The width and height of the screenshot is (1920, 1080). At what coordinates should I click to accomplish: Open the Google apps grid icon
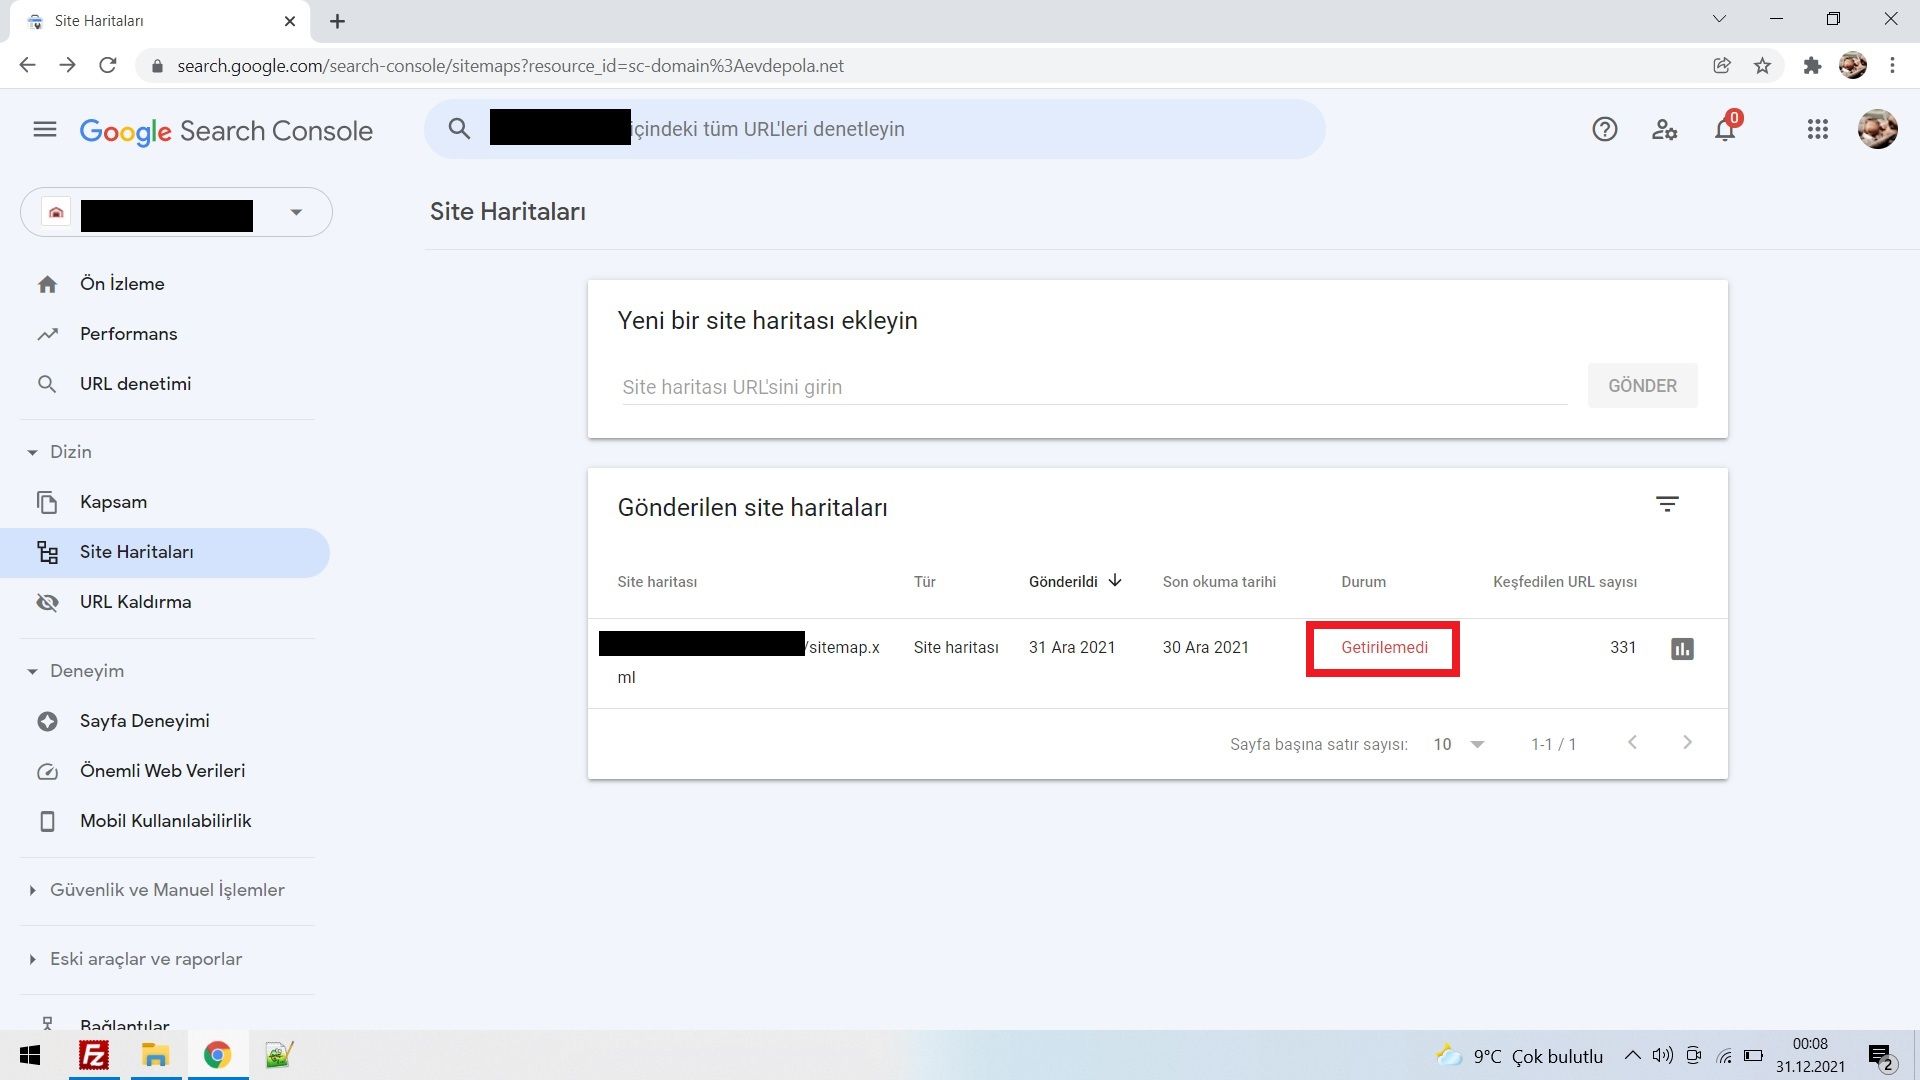pos(1817,130)
